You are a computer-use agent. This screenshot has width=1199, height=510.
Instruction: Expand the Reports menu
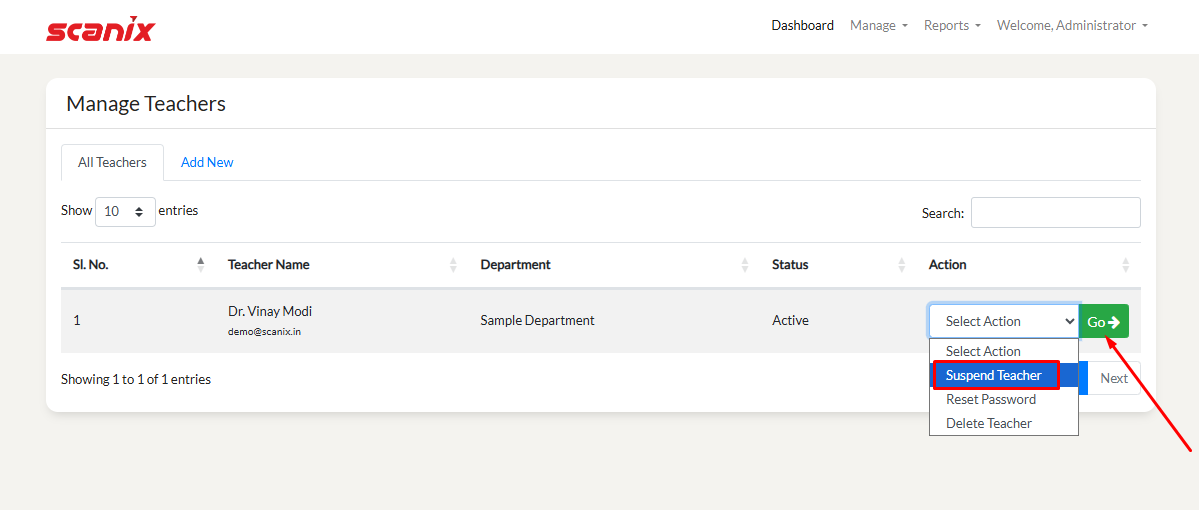pos(951,26)
